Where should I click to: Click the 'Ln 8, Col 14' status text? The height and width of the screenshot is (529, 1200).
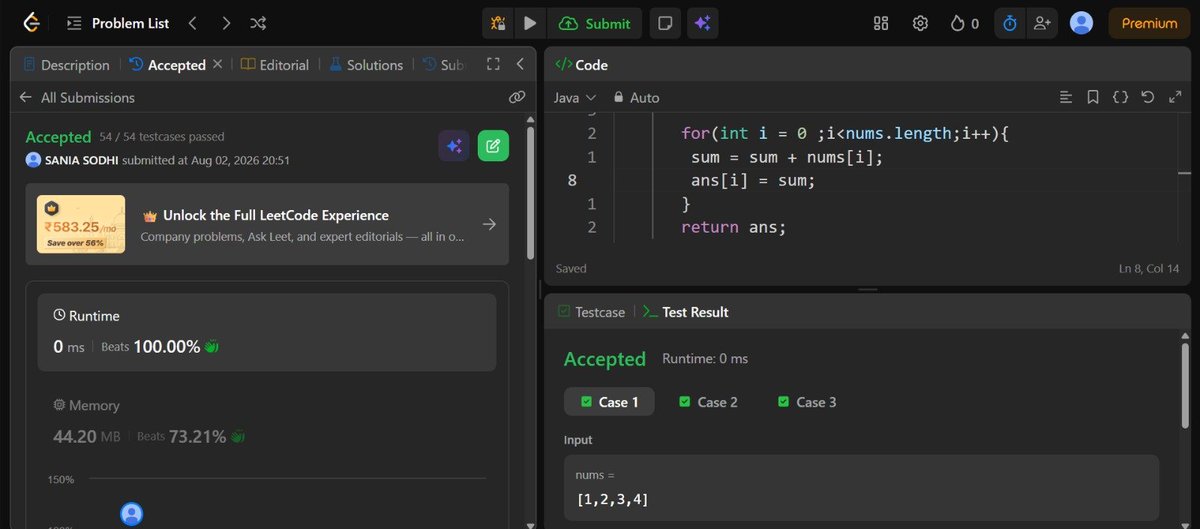(x=1151, y=269)
